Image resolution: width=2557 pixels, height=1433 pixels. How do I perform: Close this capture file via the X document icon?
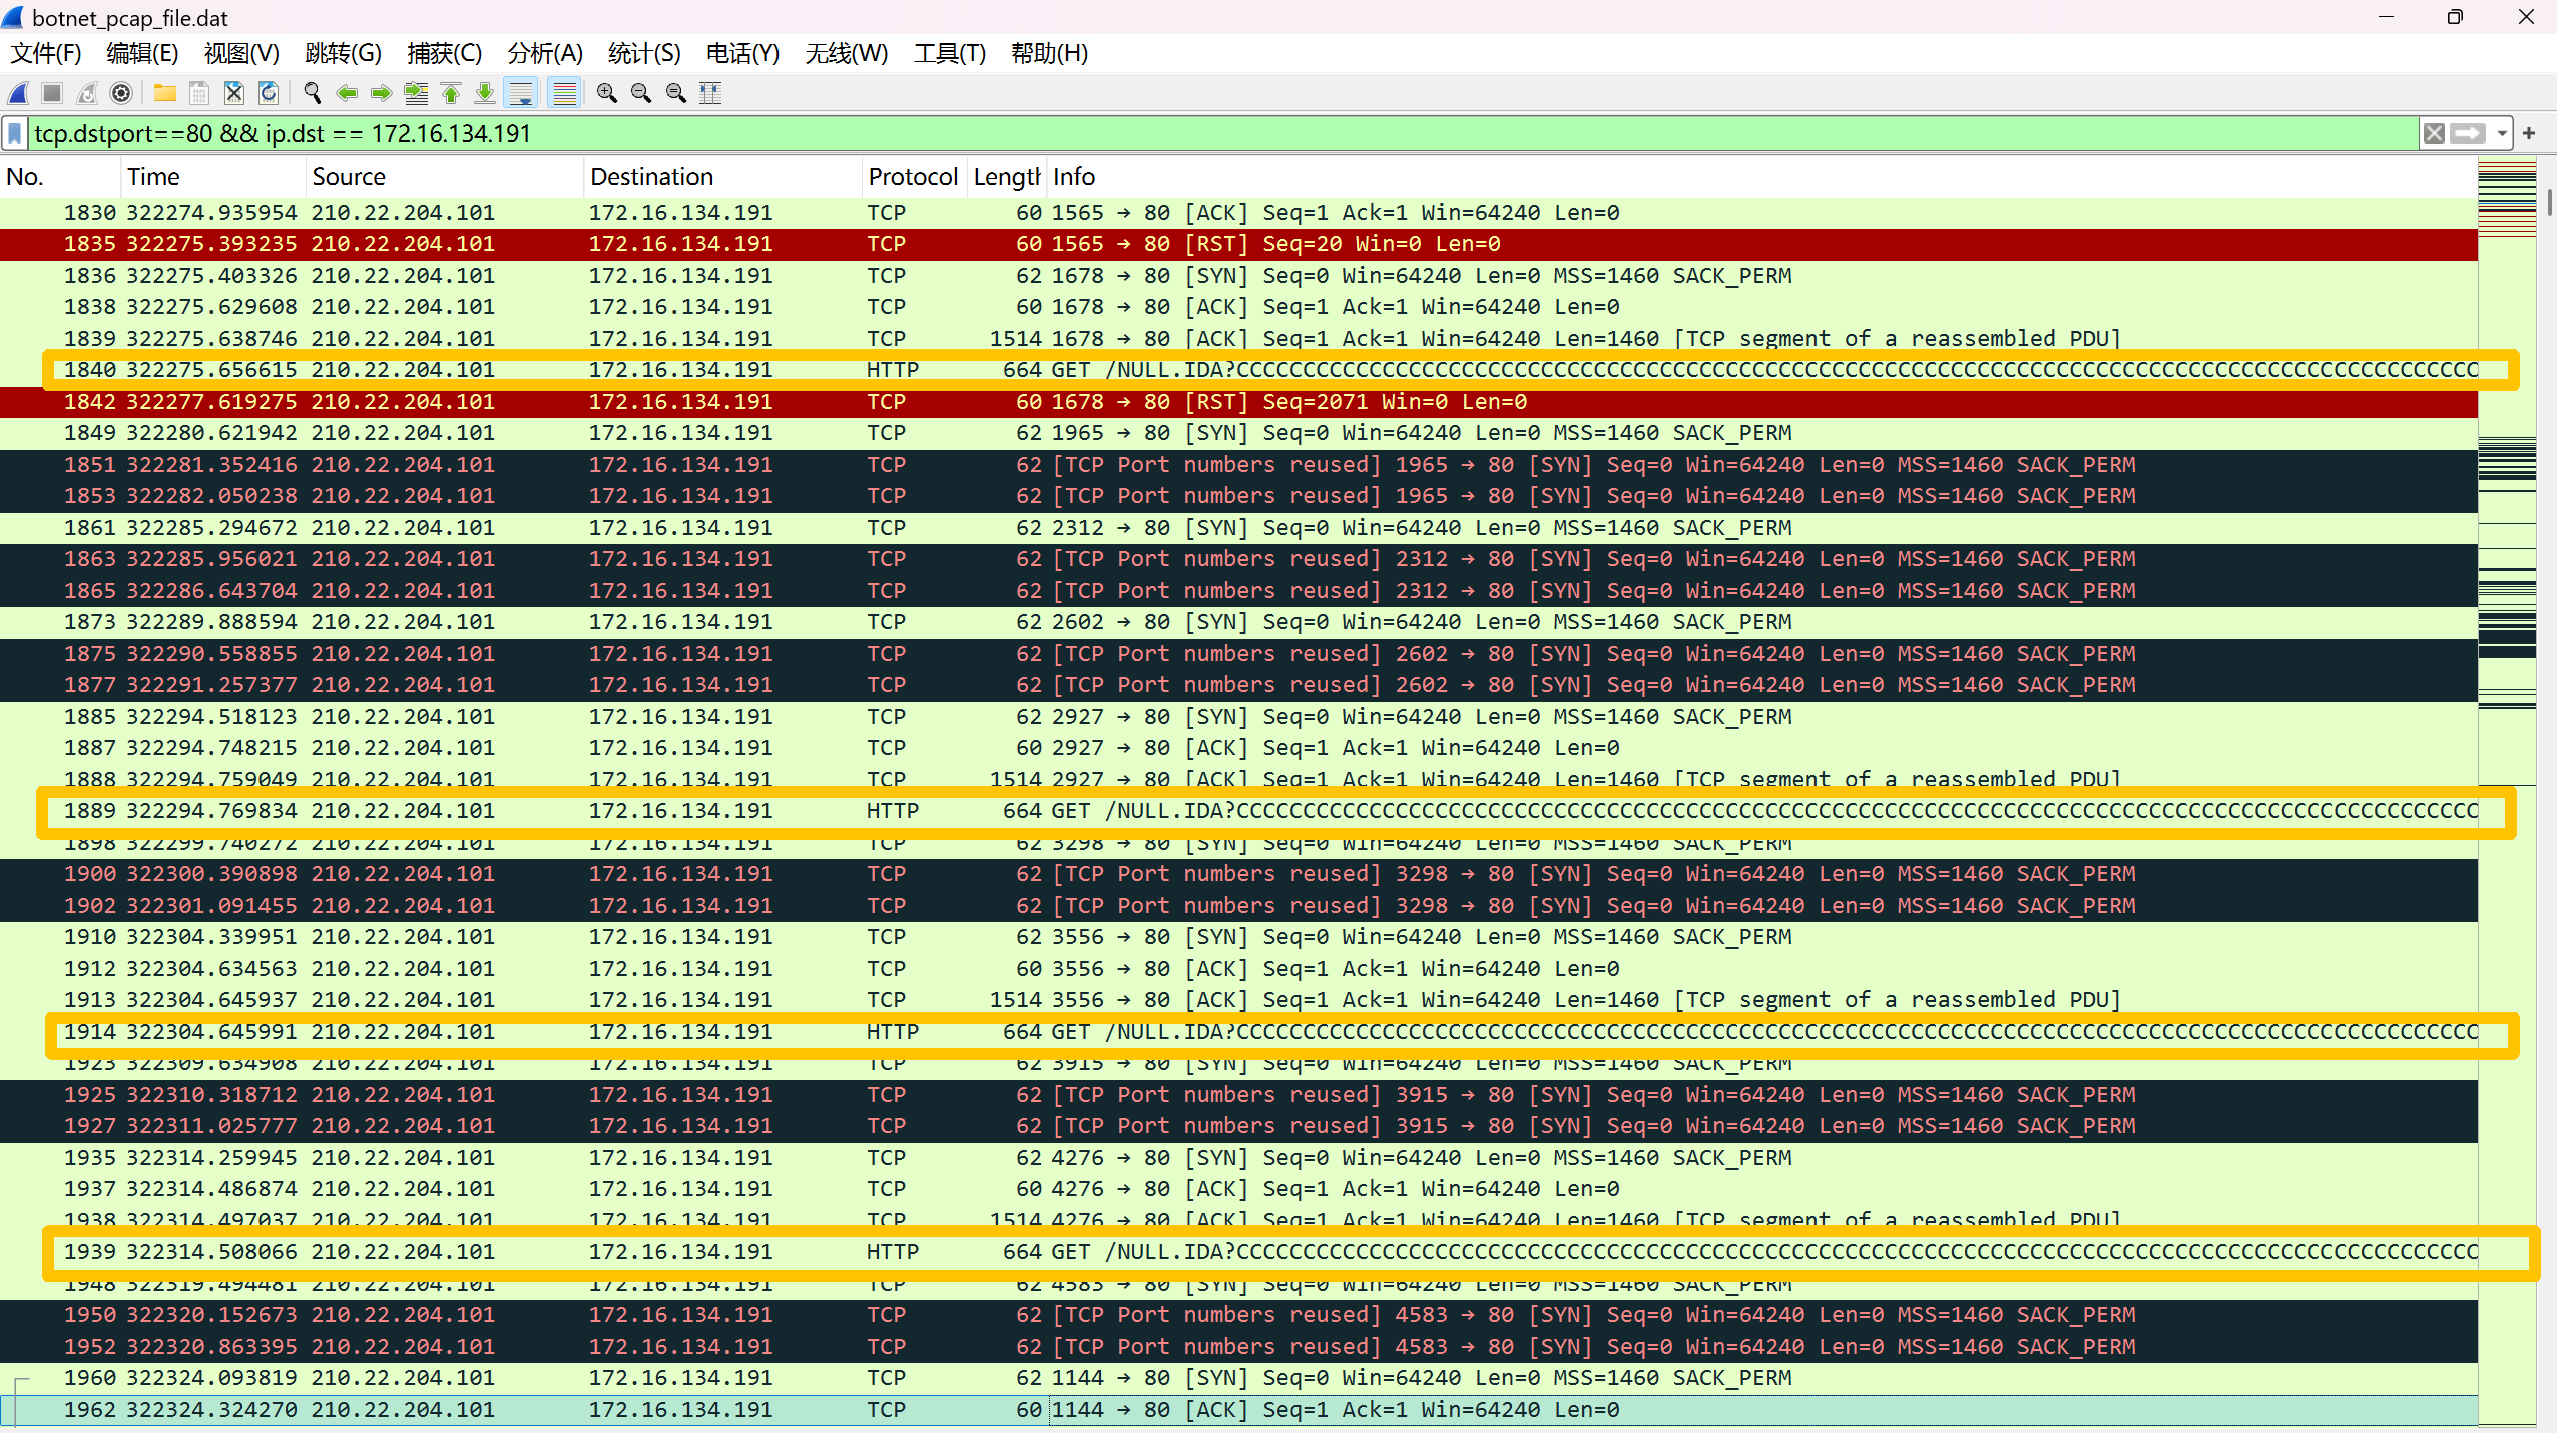tap(234, 93)
